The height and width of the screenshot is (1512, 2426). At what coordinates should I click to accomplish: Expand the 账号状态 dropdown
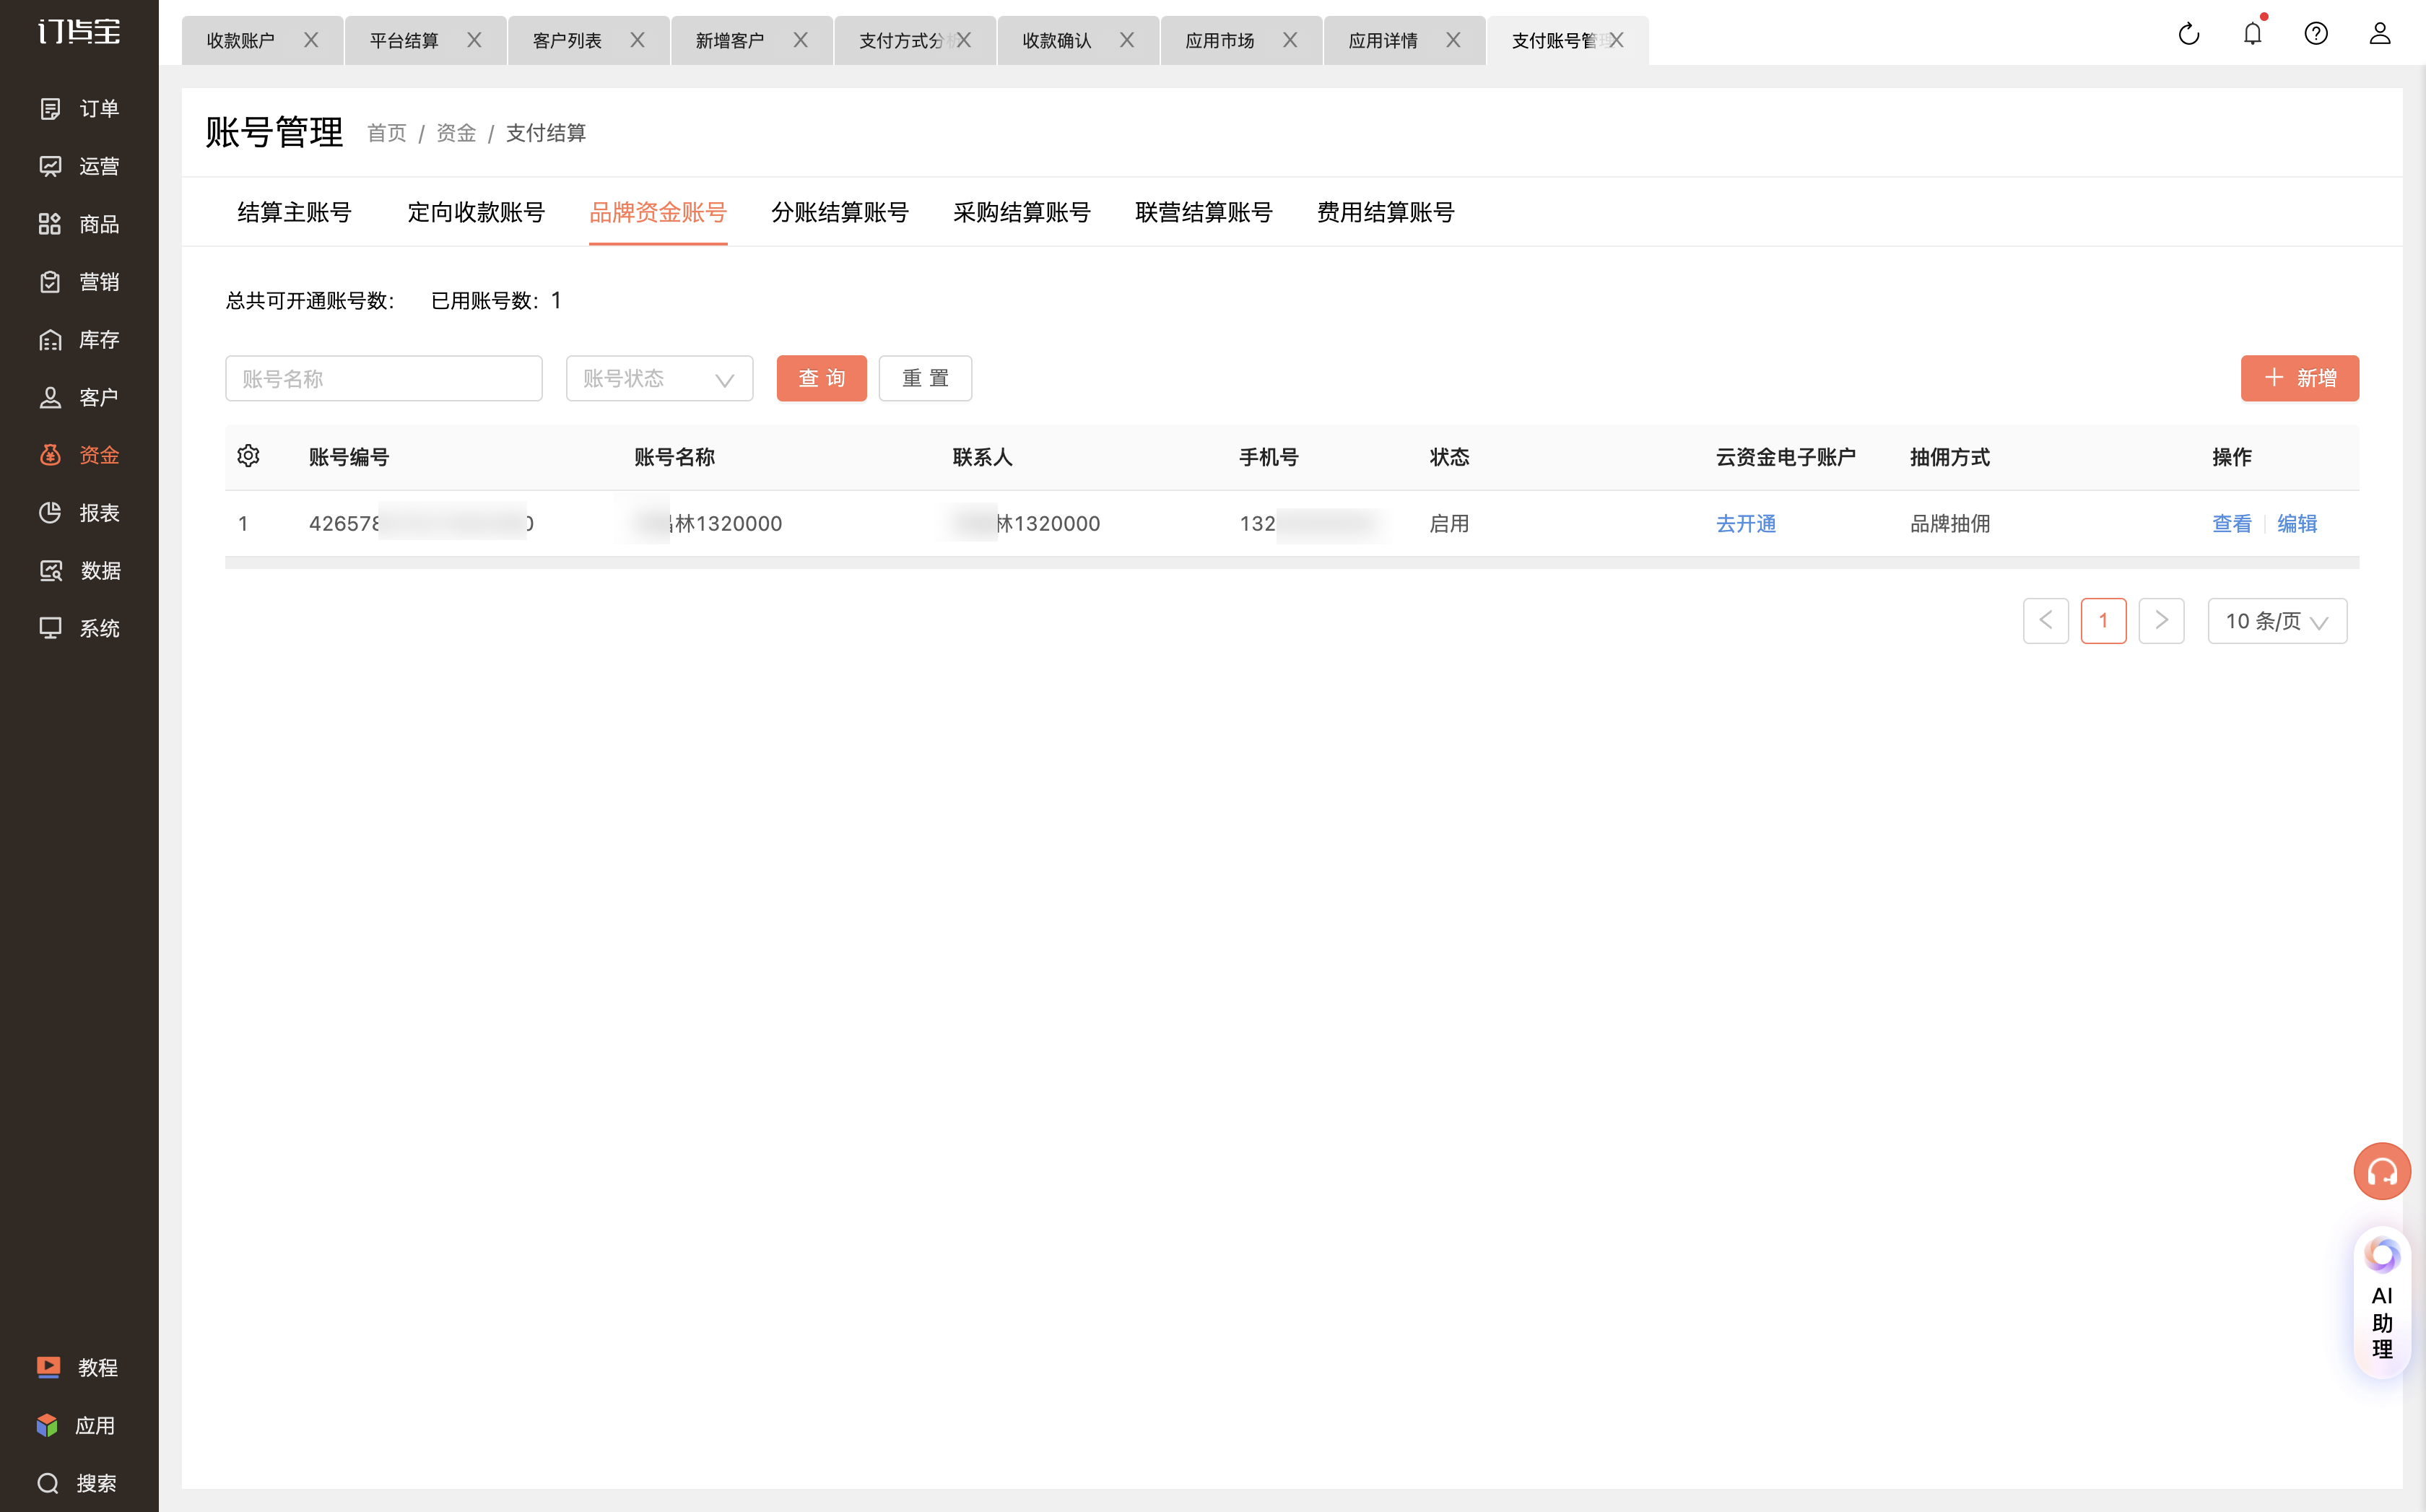(659, 379)
